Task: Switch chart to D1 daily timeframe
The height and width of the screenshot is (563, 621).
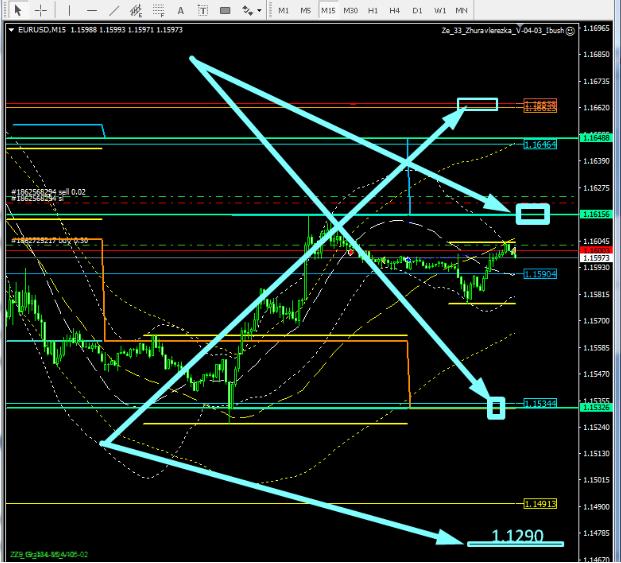Action: click(x=417, y=10)
